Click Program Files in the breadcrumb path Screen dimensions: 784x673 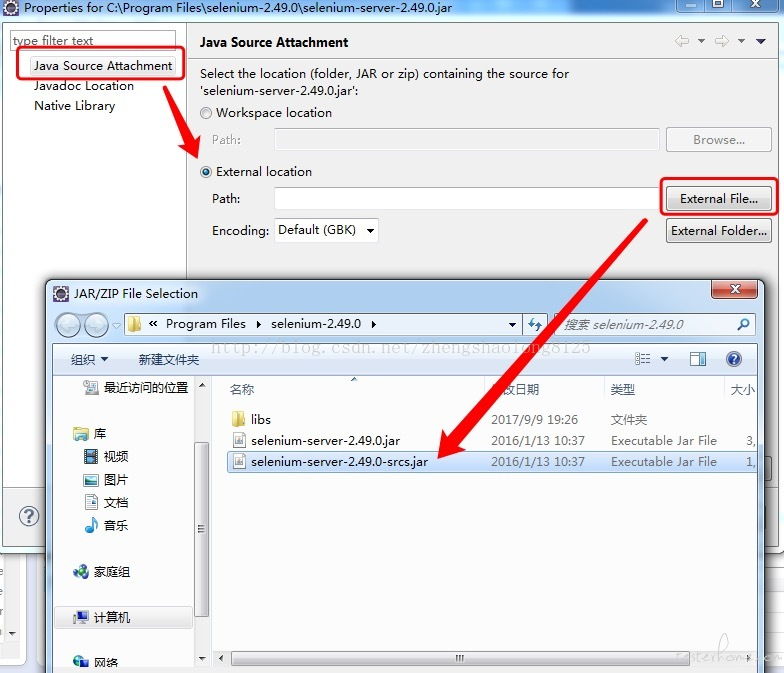point(206,324)
